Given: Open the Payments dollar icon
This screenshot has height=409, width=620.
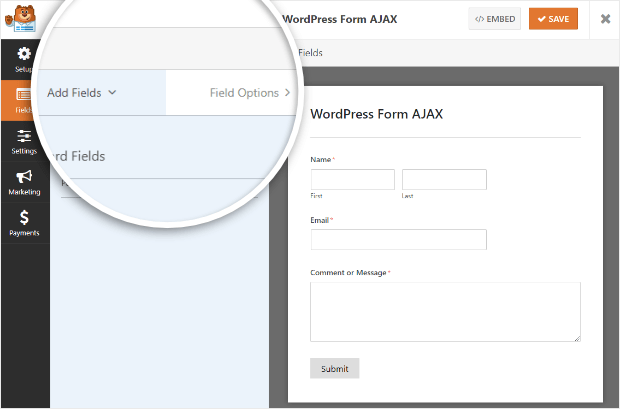Looking at the screenshot, I should 24,218.
